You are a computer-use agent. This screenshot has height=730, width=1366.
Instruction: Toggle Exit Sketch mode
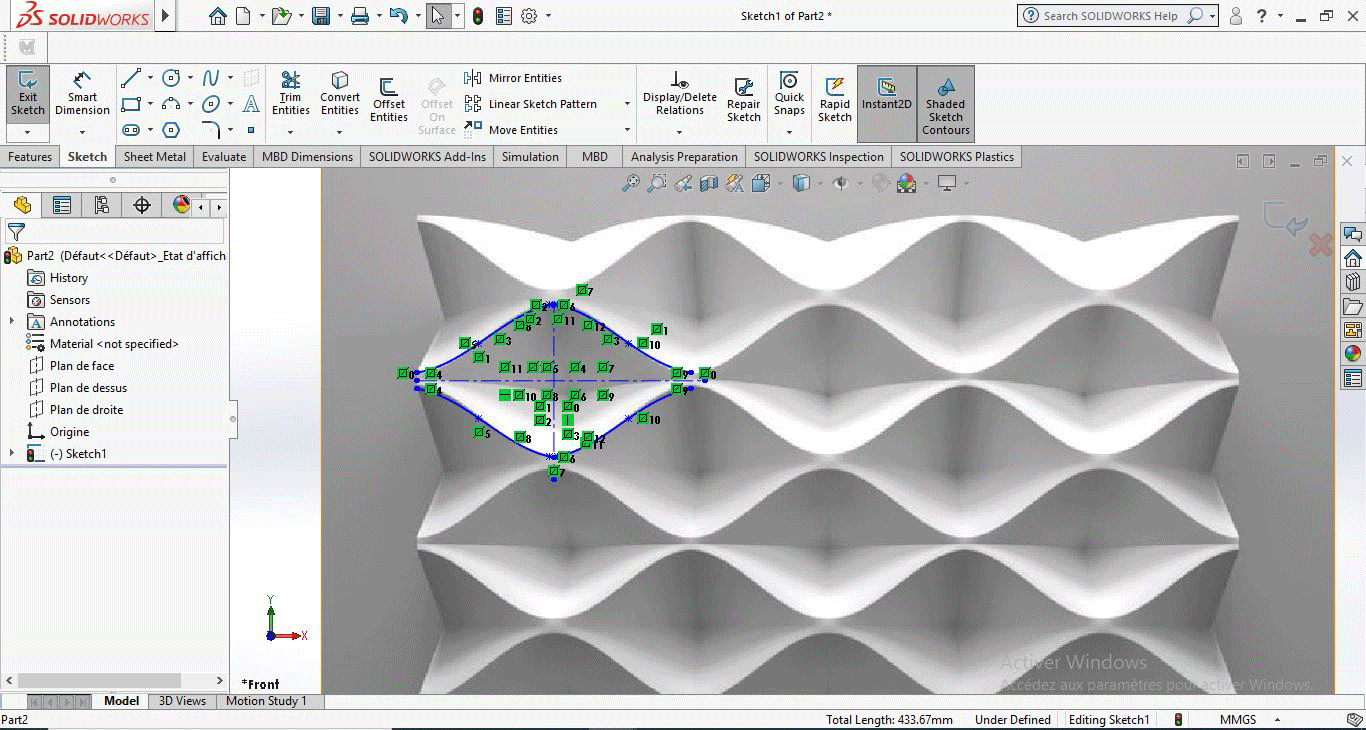pos(28,94)
